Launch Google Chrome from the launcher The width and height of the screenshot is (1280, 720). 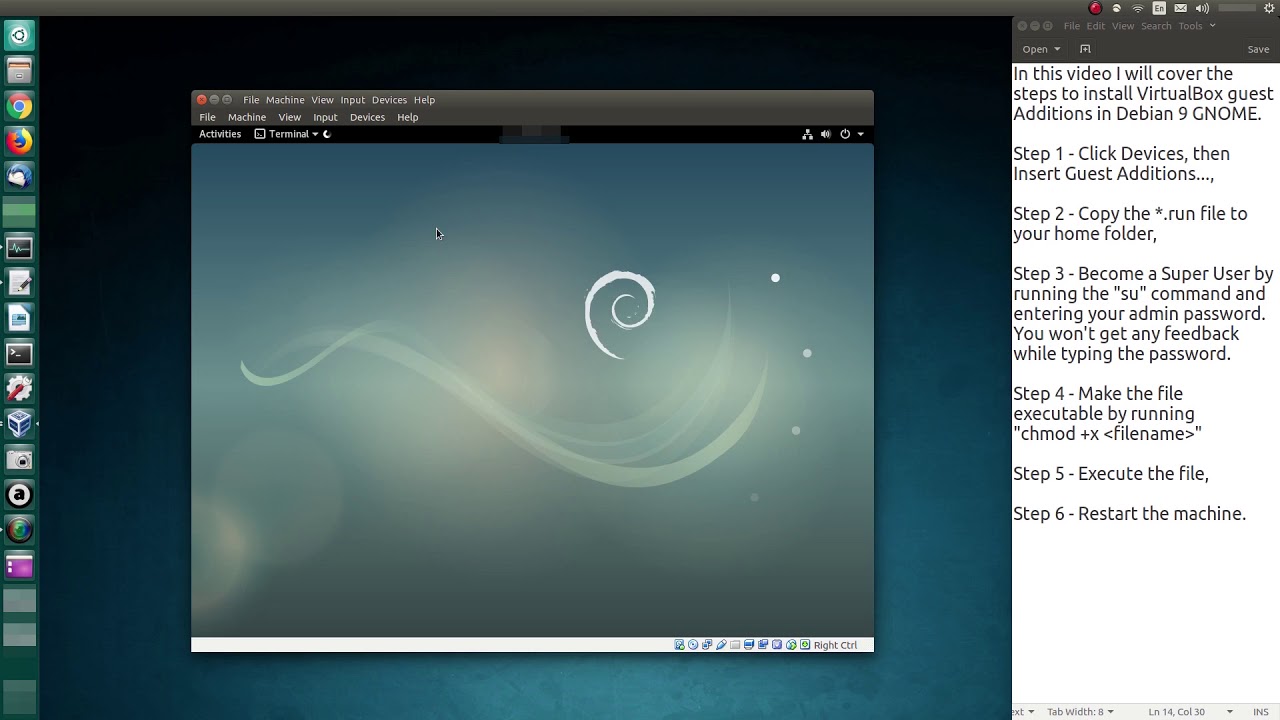(x=19, y=106)
